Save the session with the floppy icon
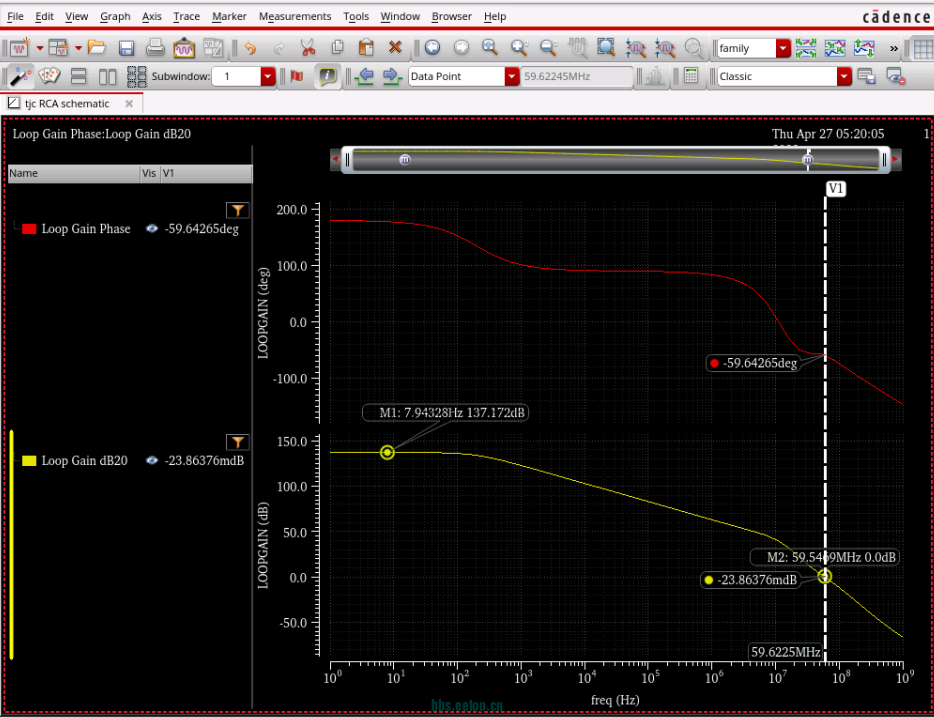Viewport: 934px width, 717px height. 126,48
